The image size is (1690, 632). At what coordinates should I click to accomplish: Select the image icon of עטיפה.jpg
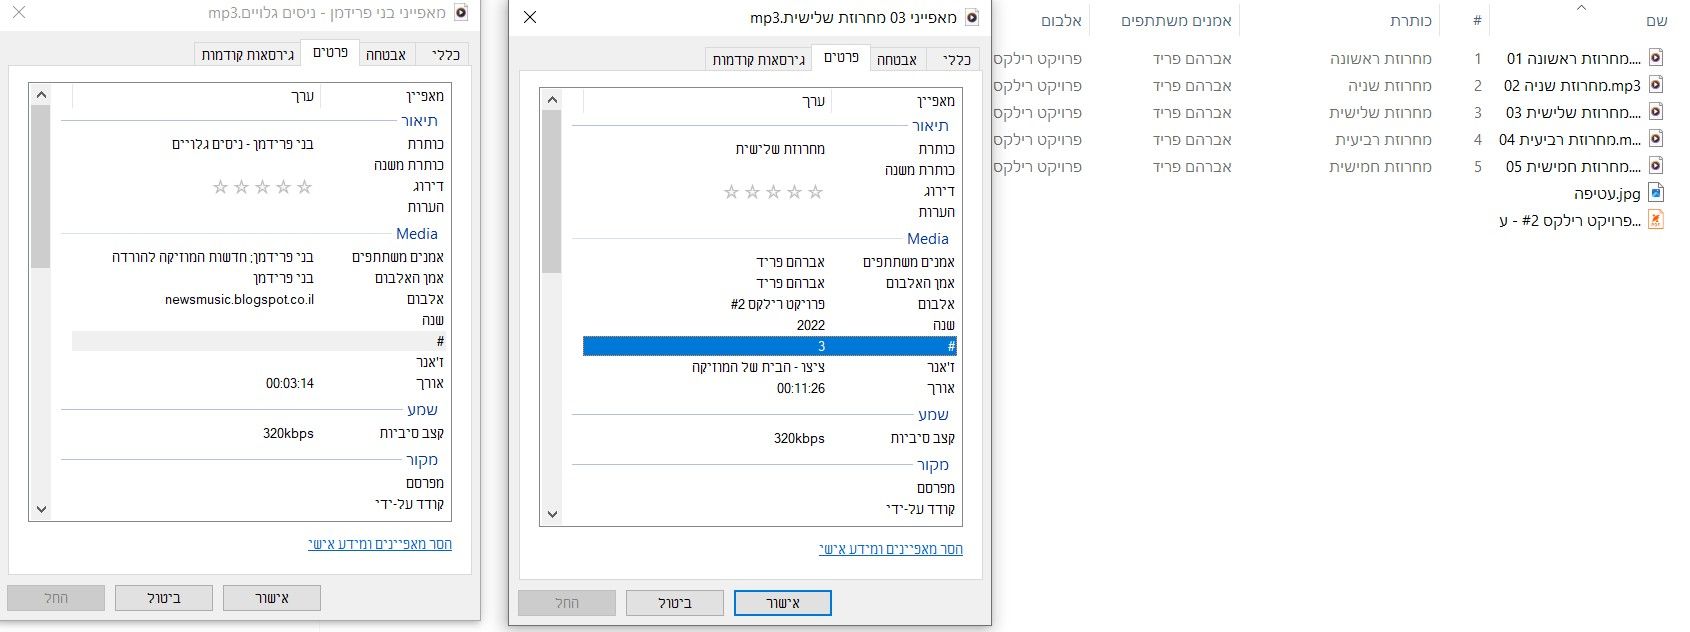pyautogui.click(x=1656, y=193)
